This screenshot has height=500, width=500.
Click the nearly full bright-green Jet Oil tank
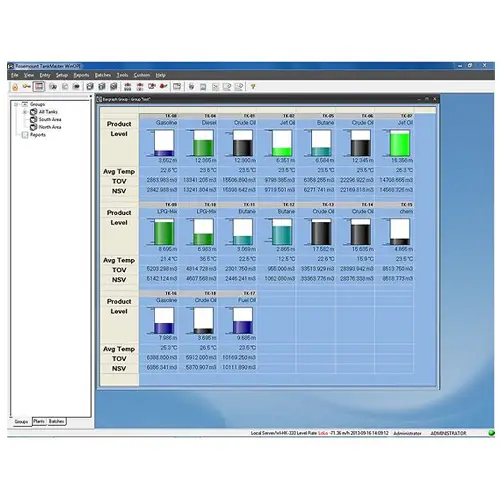coord(400,143)
